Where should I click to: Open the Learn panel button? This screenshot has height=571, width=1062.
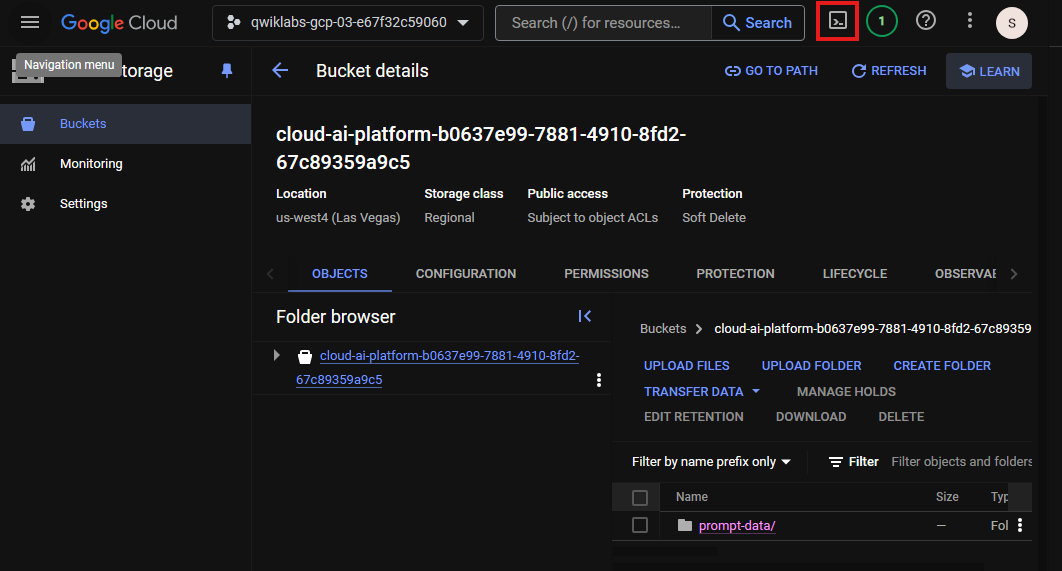pos(989,71)
